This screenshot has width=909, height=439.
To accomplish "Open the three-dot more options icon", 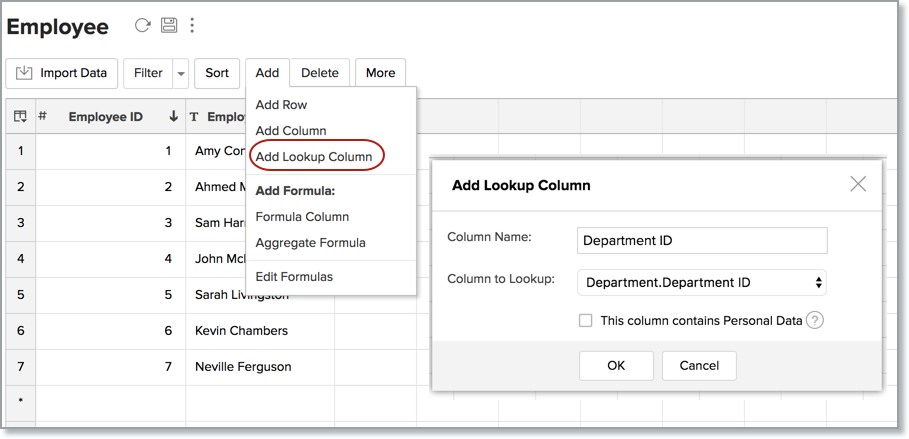I will tap(192, 26).
